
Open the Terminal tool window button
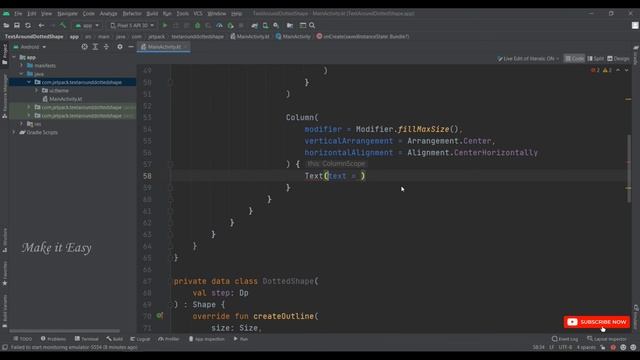pyautogui.click(x=87, y=339)
